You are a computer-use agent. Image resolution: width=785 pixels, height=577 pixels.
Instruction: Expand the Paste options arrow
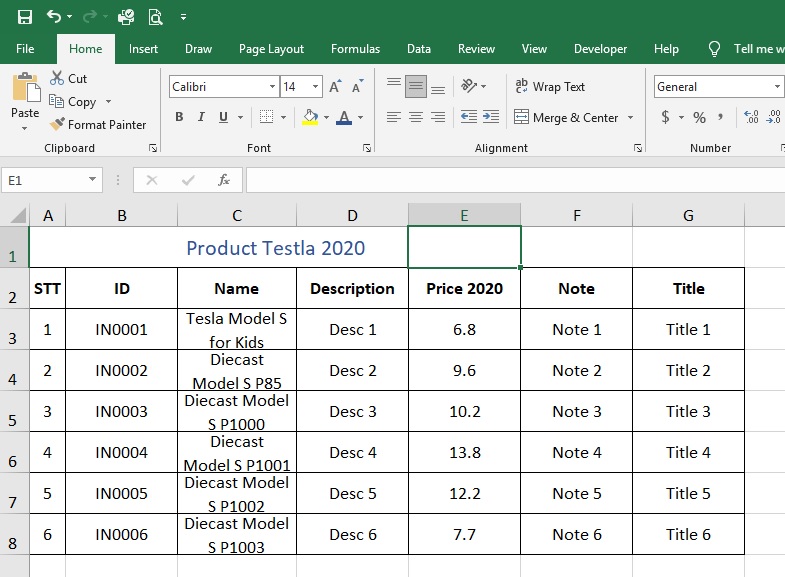coord(25,129)
